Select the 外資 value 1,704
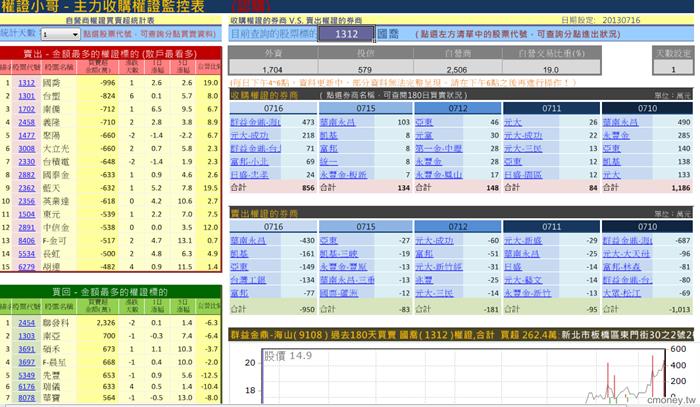Viewport: 700px width, 407px height. 272,70
